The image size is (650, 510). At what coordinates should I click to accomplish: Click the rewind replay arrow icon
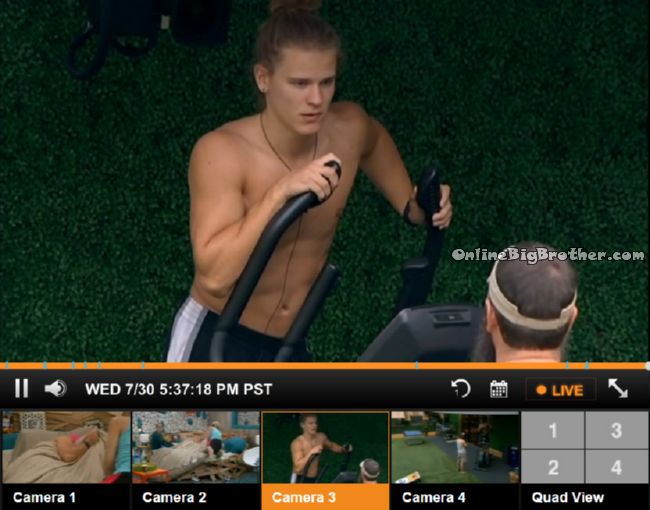coord(461,389)
